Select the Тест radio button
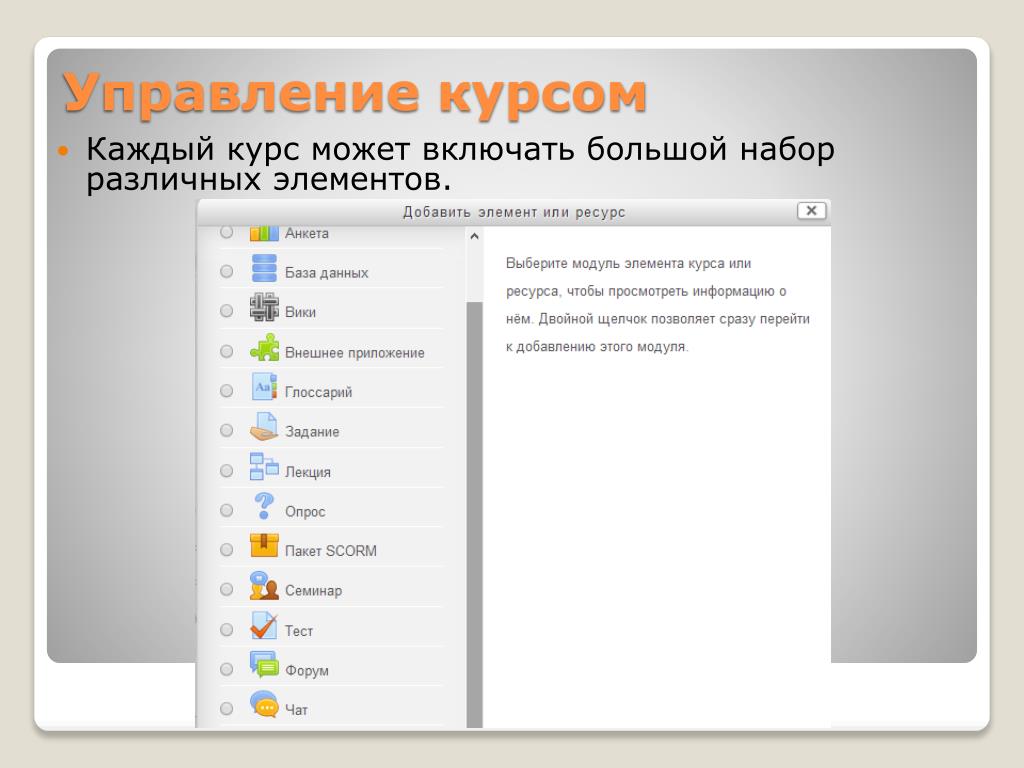This screenshot has height=768, width=1024. click(x=227, y=630)
